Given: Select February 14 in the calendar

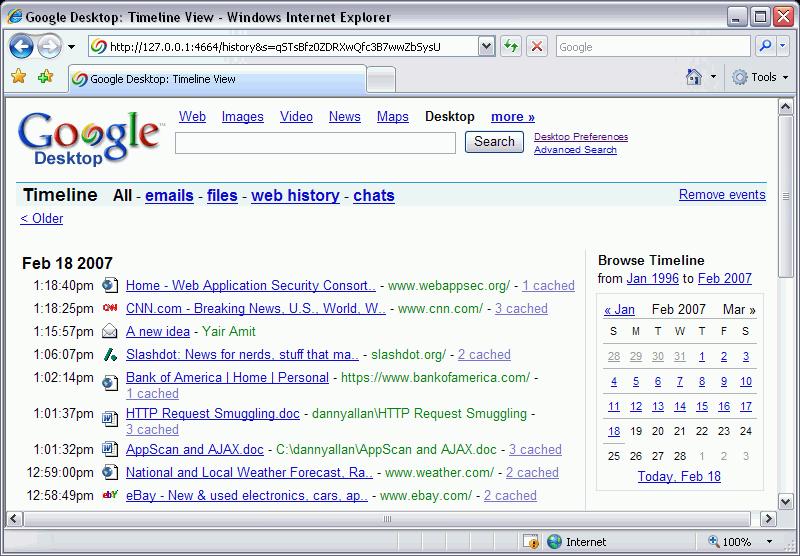Looking at the screenshot, I should (680, 406).
